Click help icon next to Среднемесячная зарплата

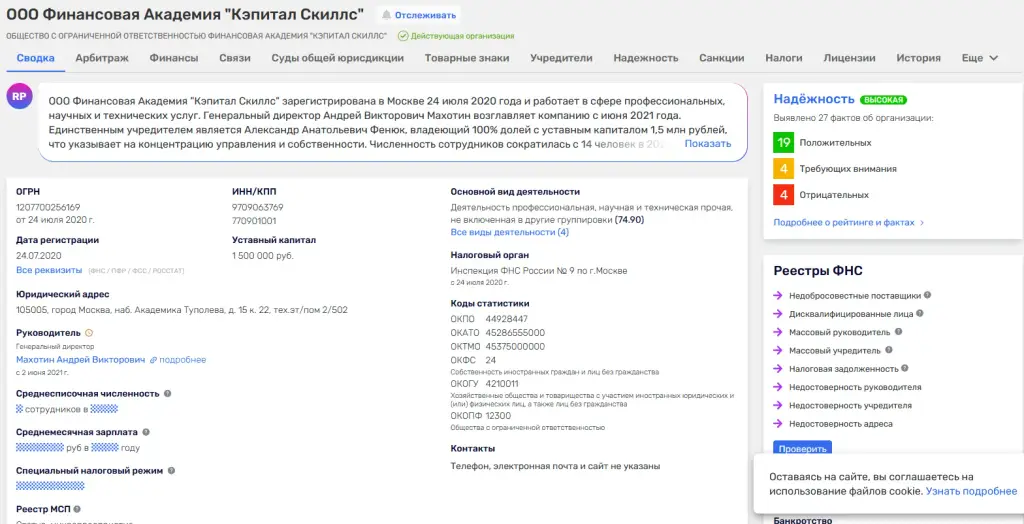click(x=146, y=432)
